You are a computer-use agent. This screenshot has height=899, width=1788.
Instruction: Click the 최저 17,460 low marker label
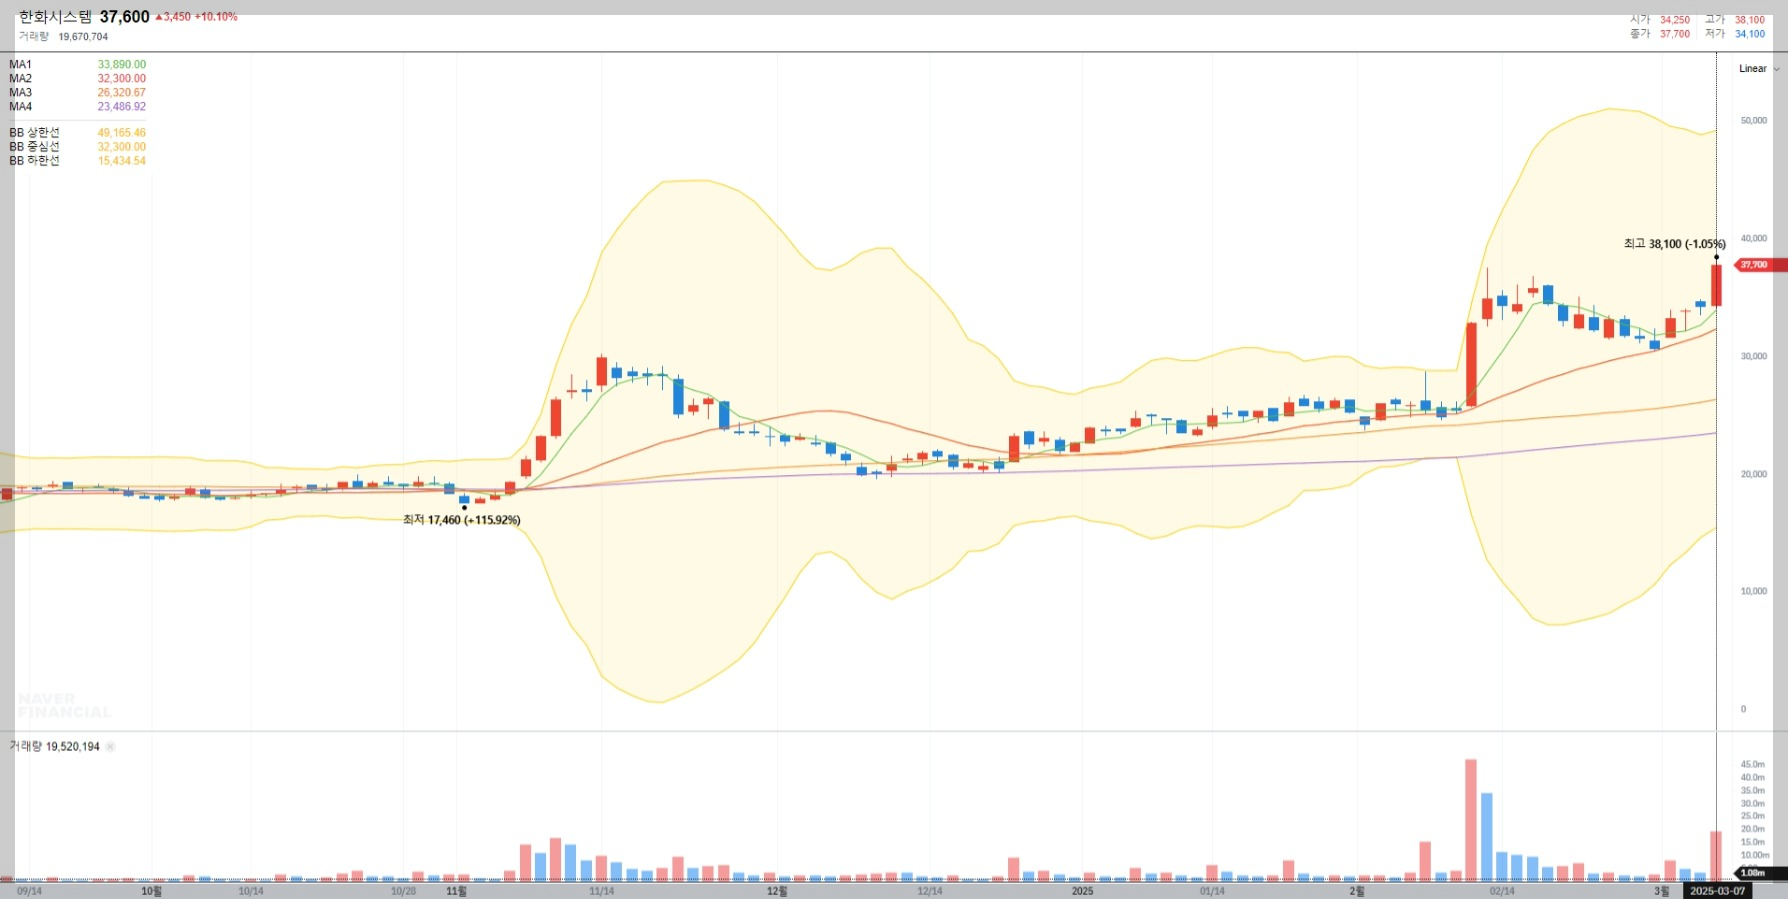(462, 520)
